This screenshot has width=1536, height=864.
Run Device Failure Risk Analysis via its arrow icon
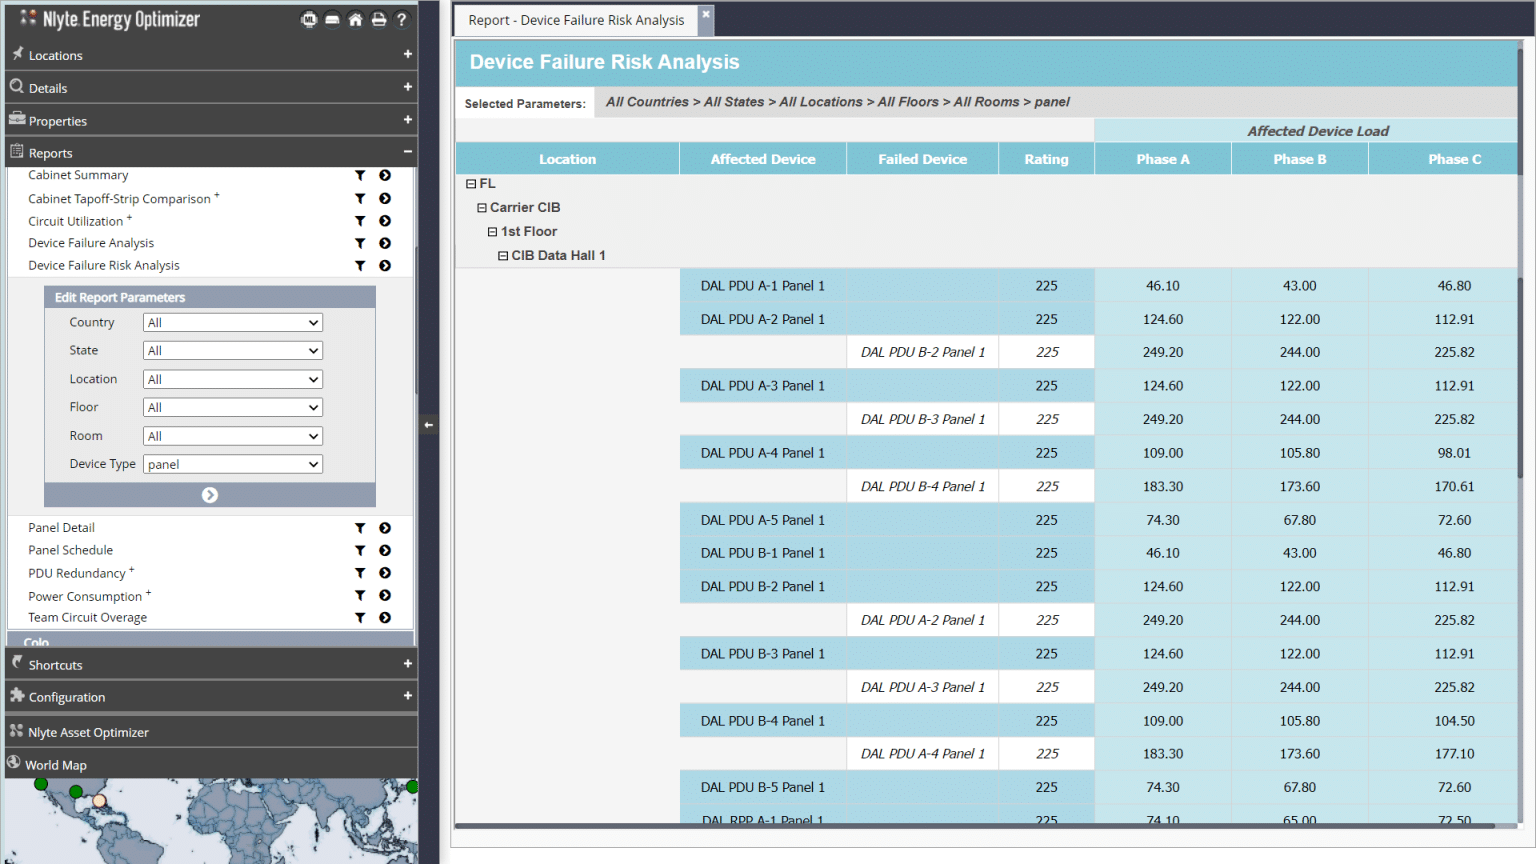[x=385, y=265]
